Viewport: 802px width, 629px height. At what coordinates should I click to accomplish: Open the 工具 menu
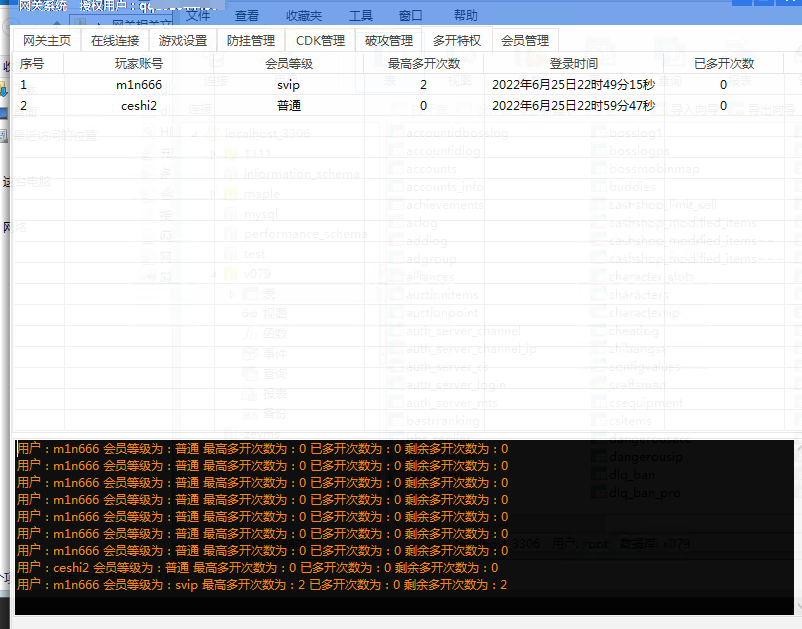click(361, 15)
